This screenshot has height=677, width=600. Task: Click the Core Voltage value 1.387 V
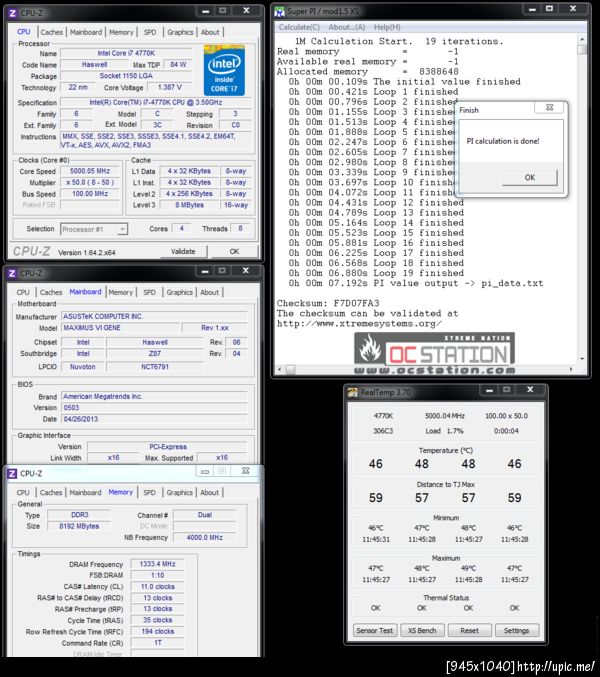(170, 87)
